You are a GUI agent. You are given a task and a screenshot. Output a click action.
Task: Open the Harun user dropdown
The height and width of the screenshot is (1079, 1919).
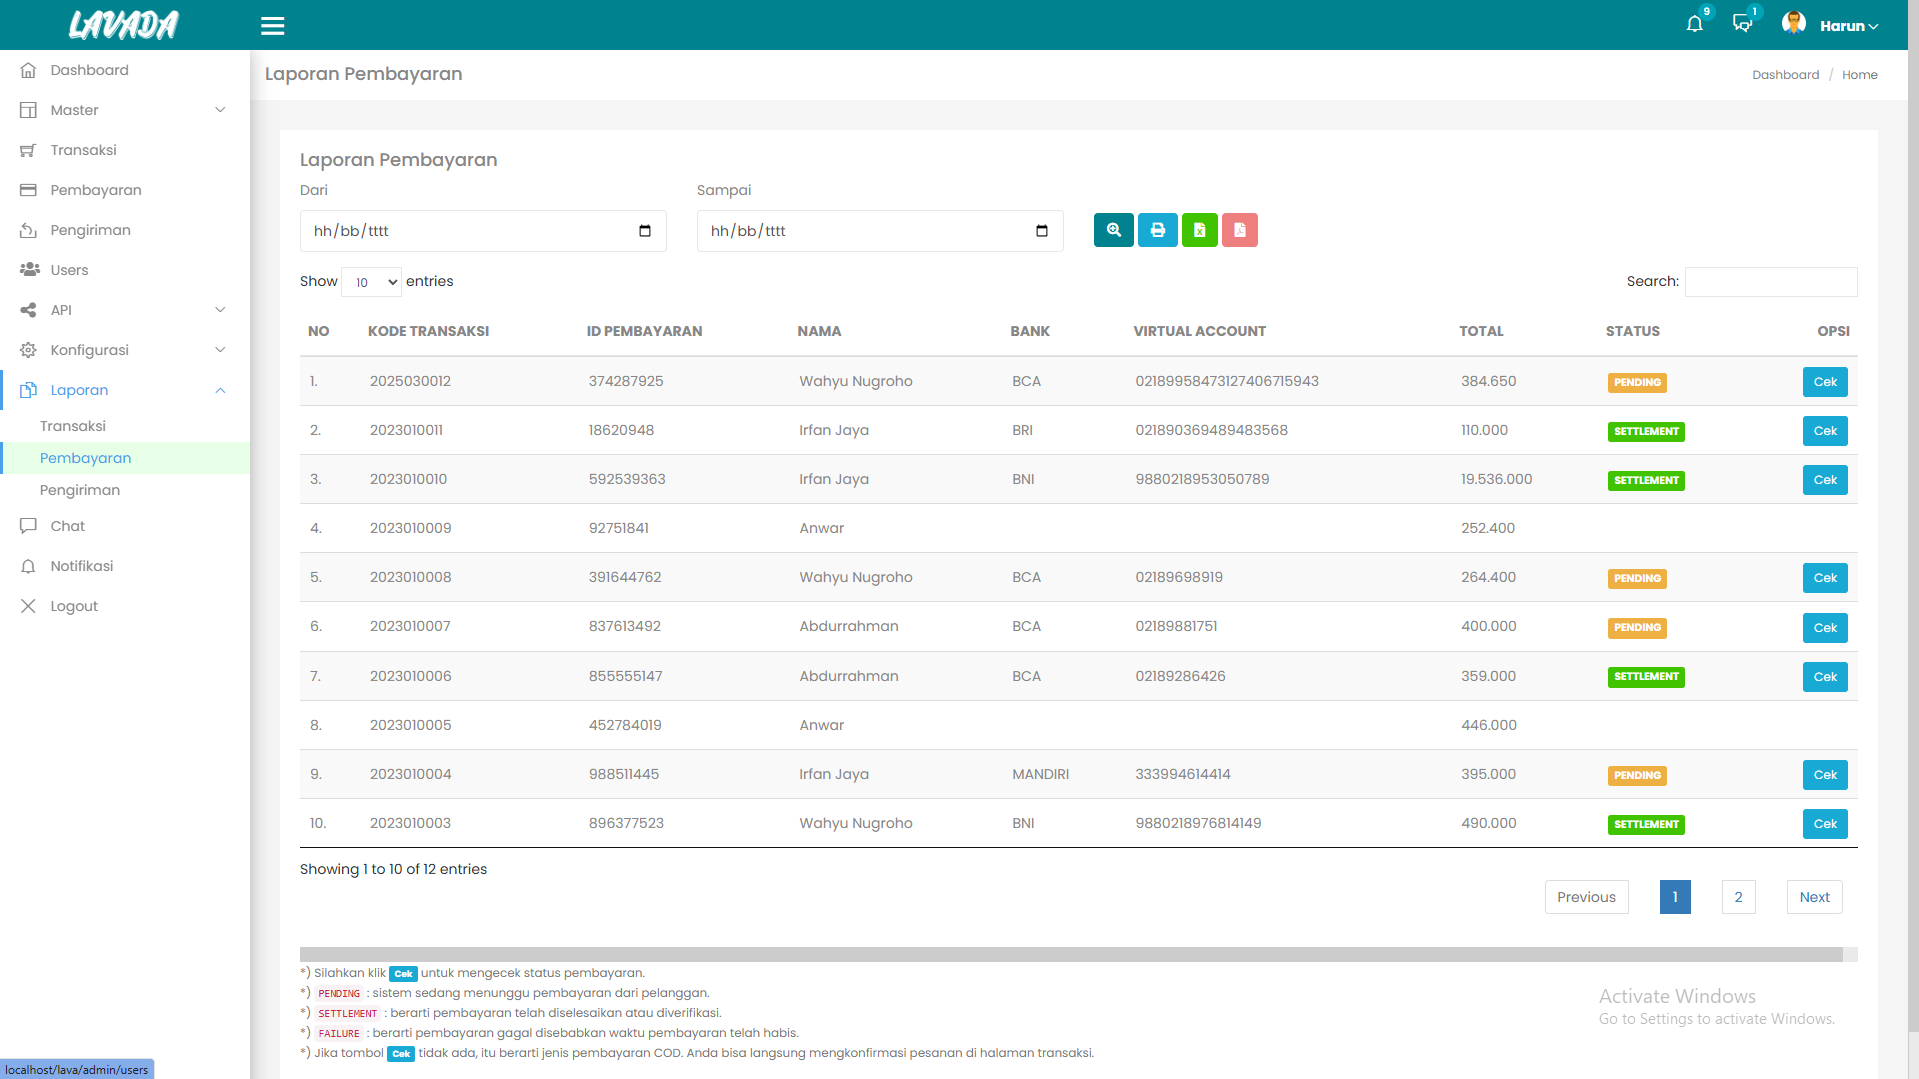(1849, 26)
